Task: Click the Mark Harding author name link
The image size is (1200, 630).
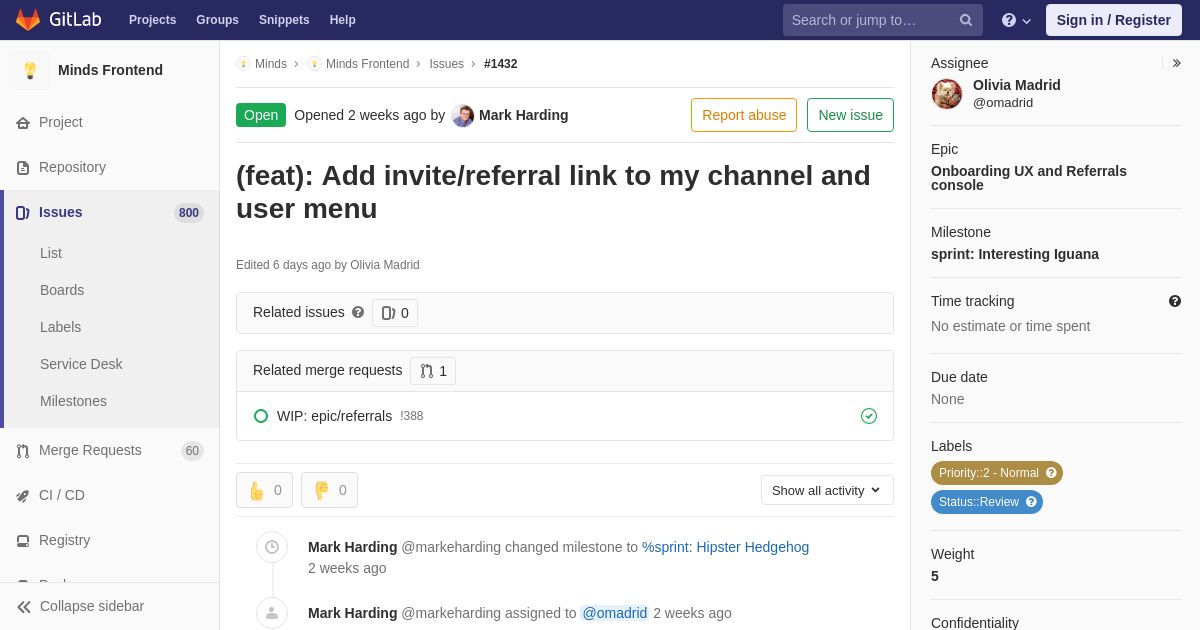Action: point(523,115)
